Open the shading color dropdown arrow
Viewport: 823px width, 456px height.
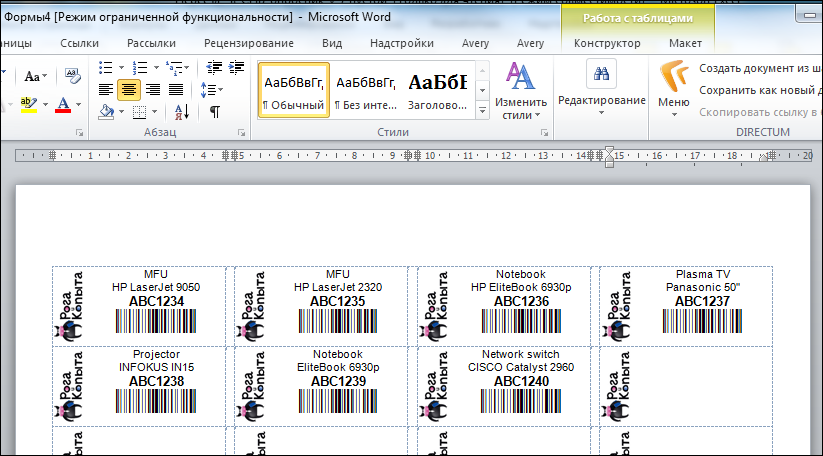point(122,111)
